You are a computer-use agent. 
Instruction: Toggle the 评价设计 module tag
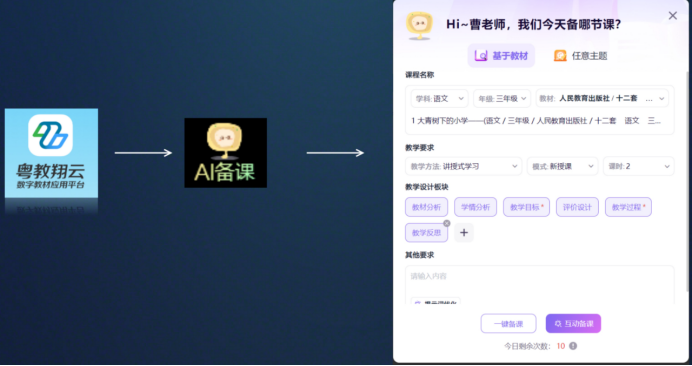pyautogui.click(x=577, y=207)
